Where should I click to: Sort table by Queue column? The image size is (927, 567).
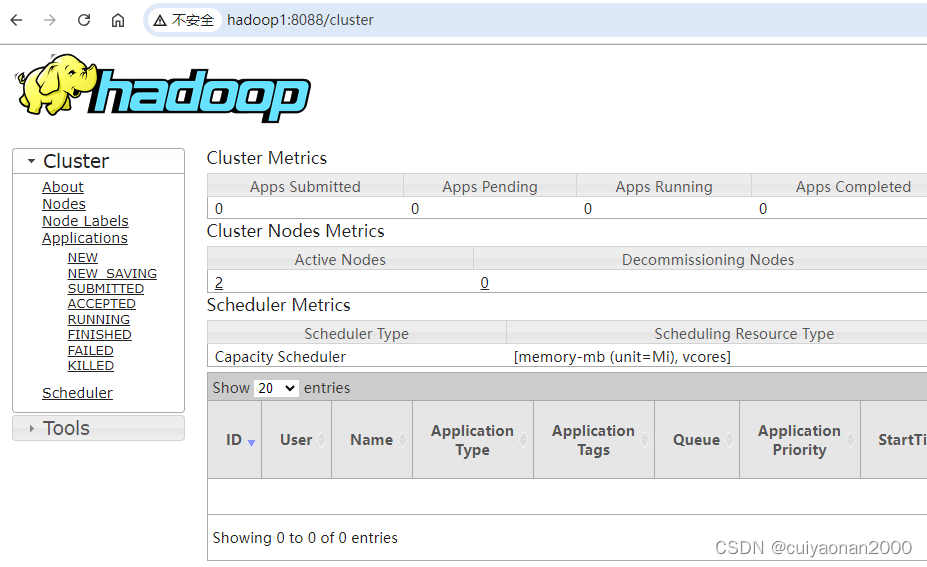coord(696,440)
